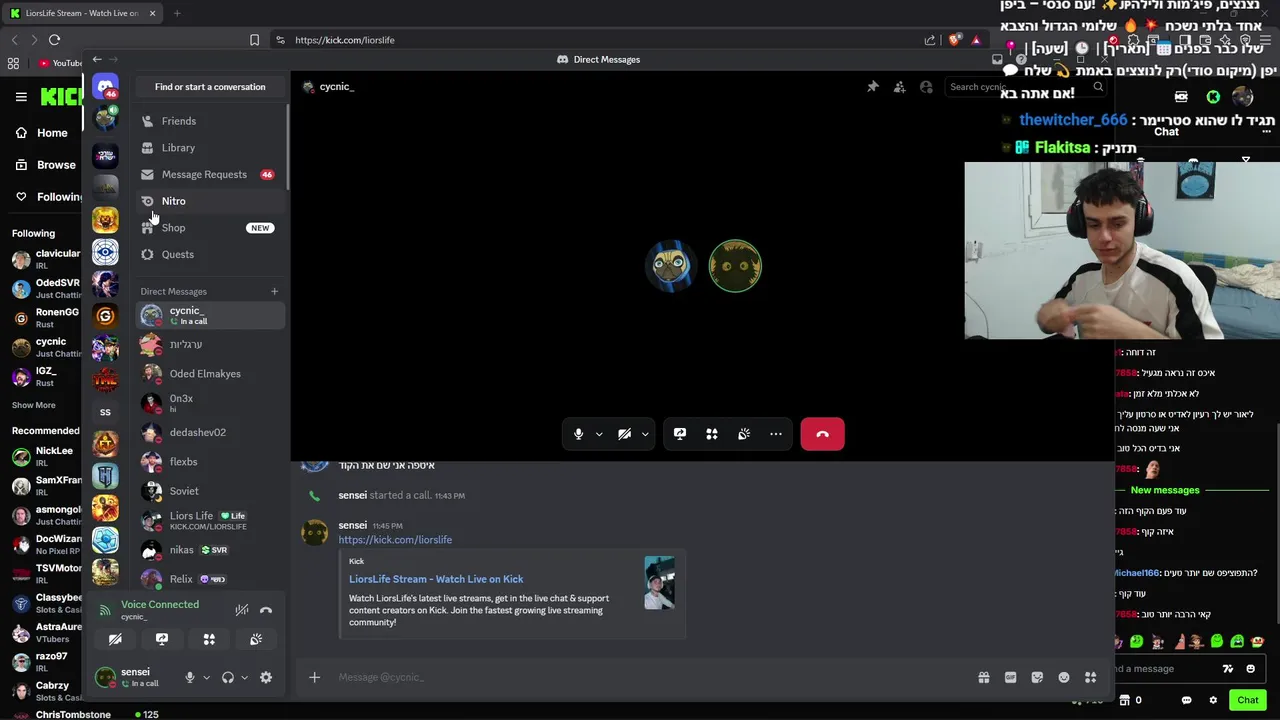Viewport: 1280px width, 720px height.
Task: Open soundboard in call controls
Action: (x=744, y=434)
